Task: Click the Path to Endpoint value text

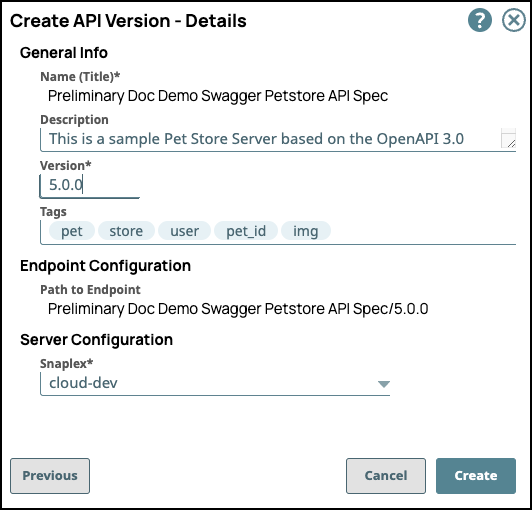Action: (238, 309)
